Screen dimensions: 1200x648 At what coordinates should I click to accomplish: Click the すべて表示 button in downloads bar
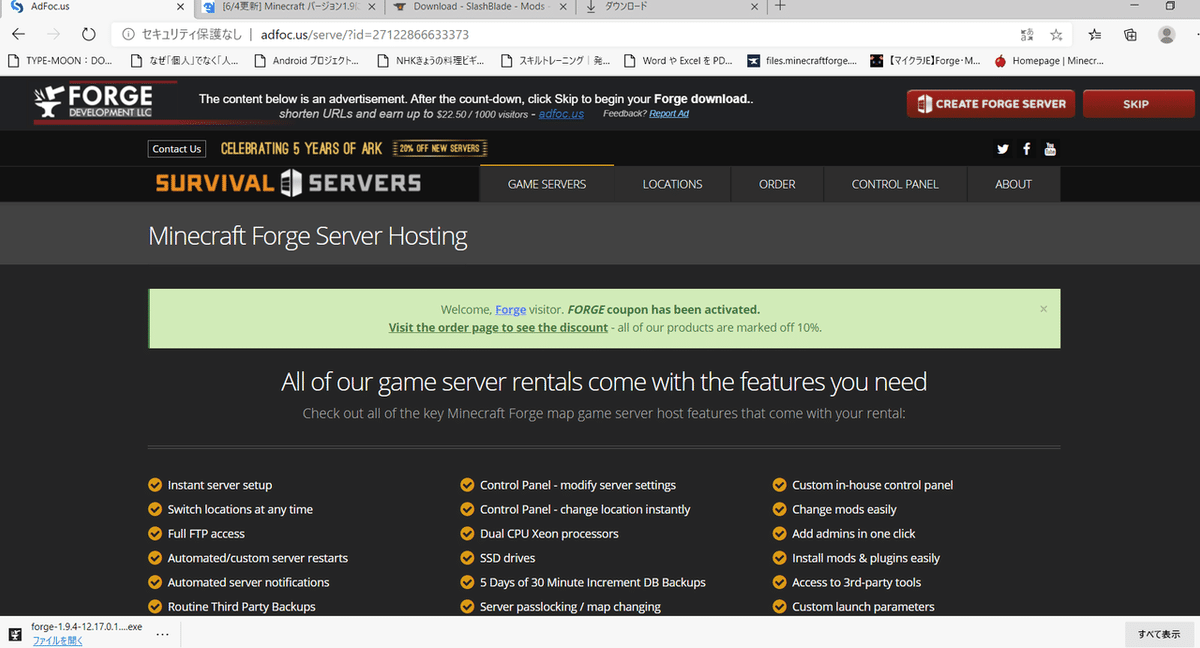click(1158, 634)
